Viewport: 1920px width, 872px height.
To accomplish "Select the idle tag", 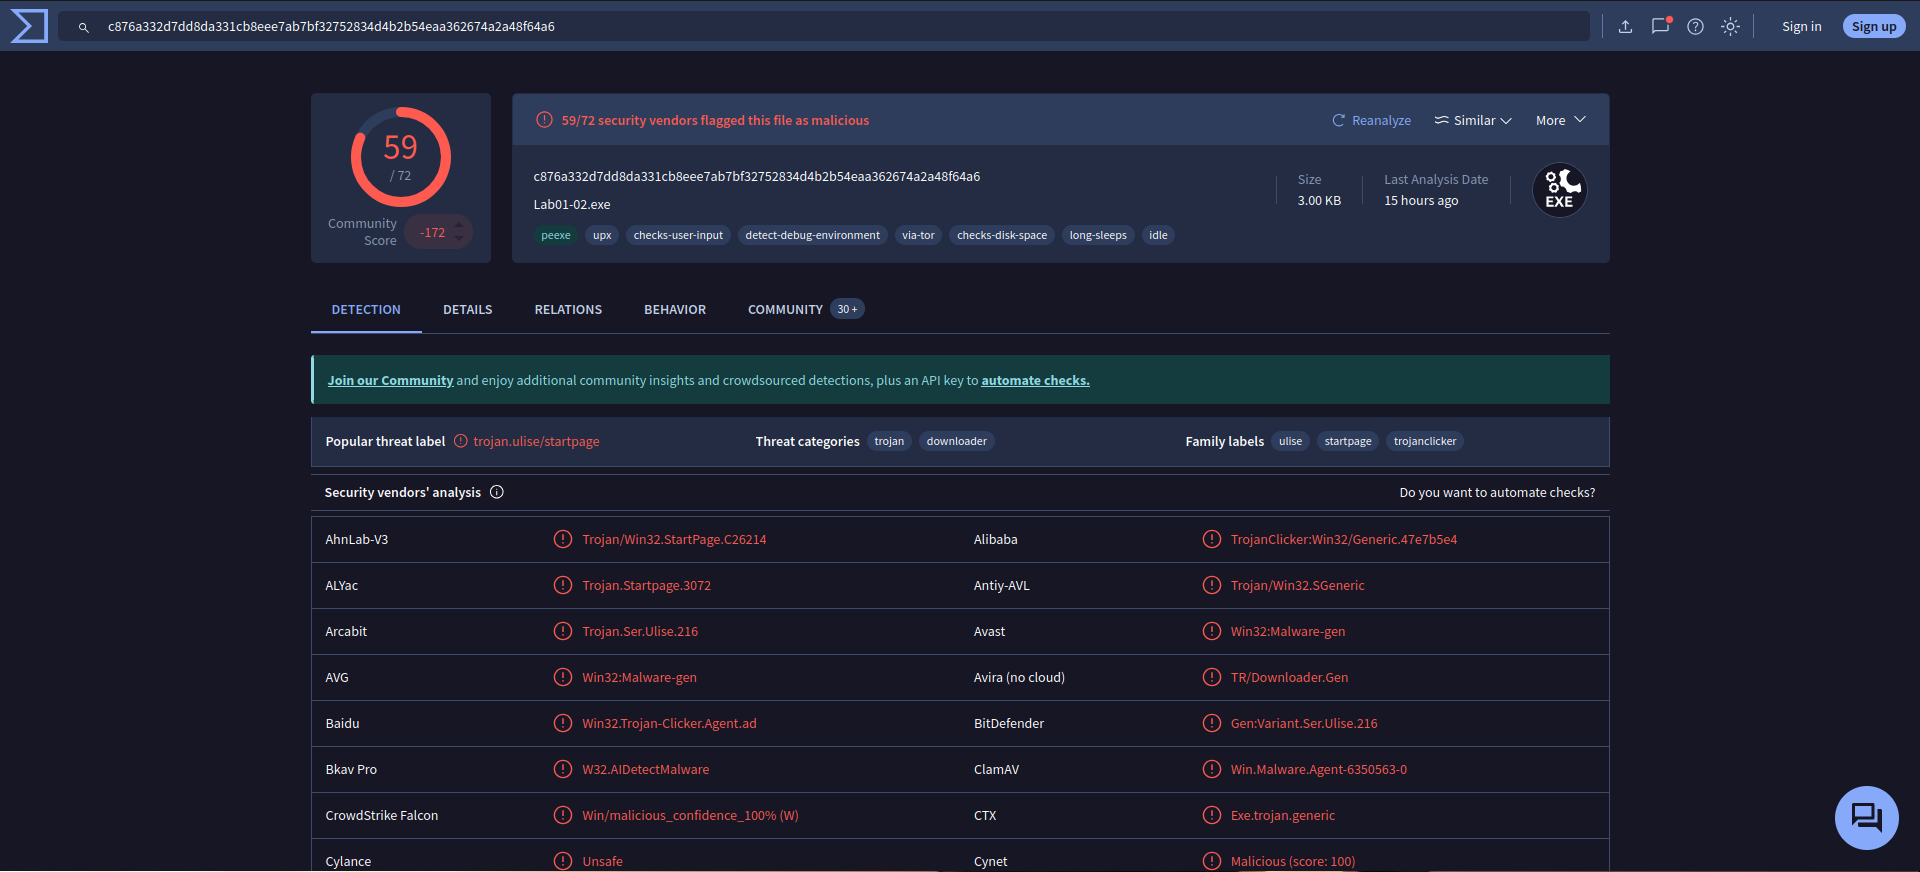I will click(1158, 236).
